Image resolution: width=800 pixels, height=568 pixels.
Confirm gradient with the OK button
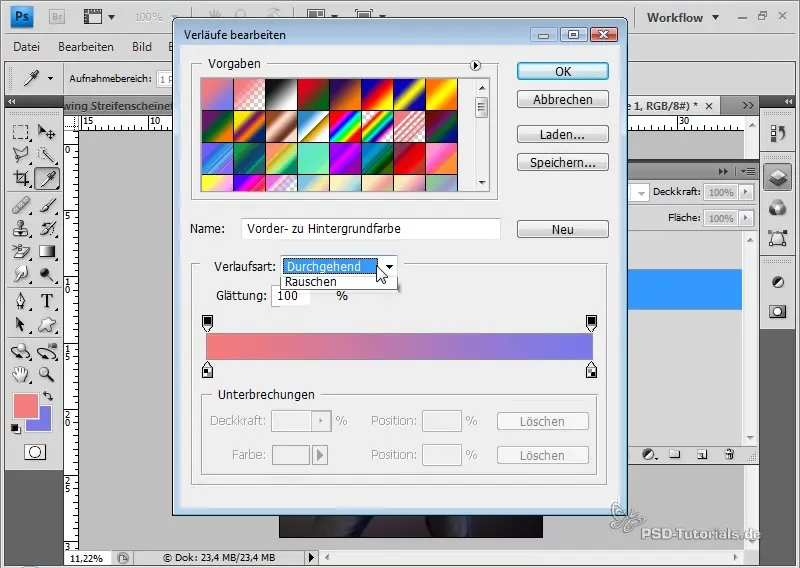coord(563,71)
